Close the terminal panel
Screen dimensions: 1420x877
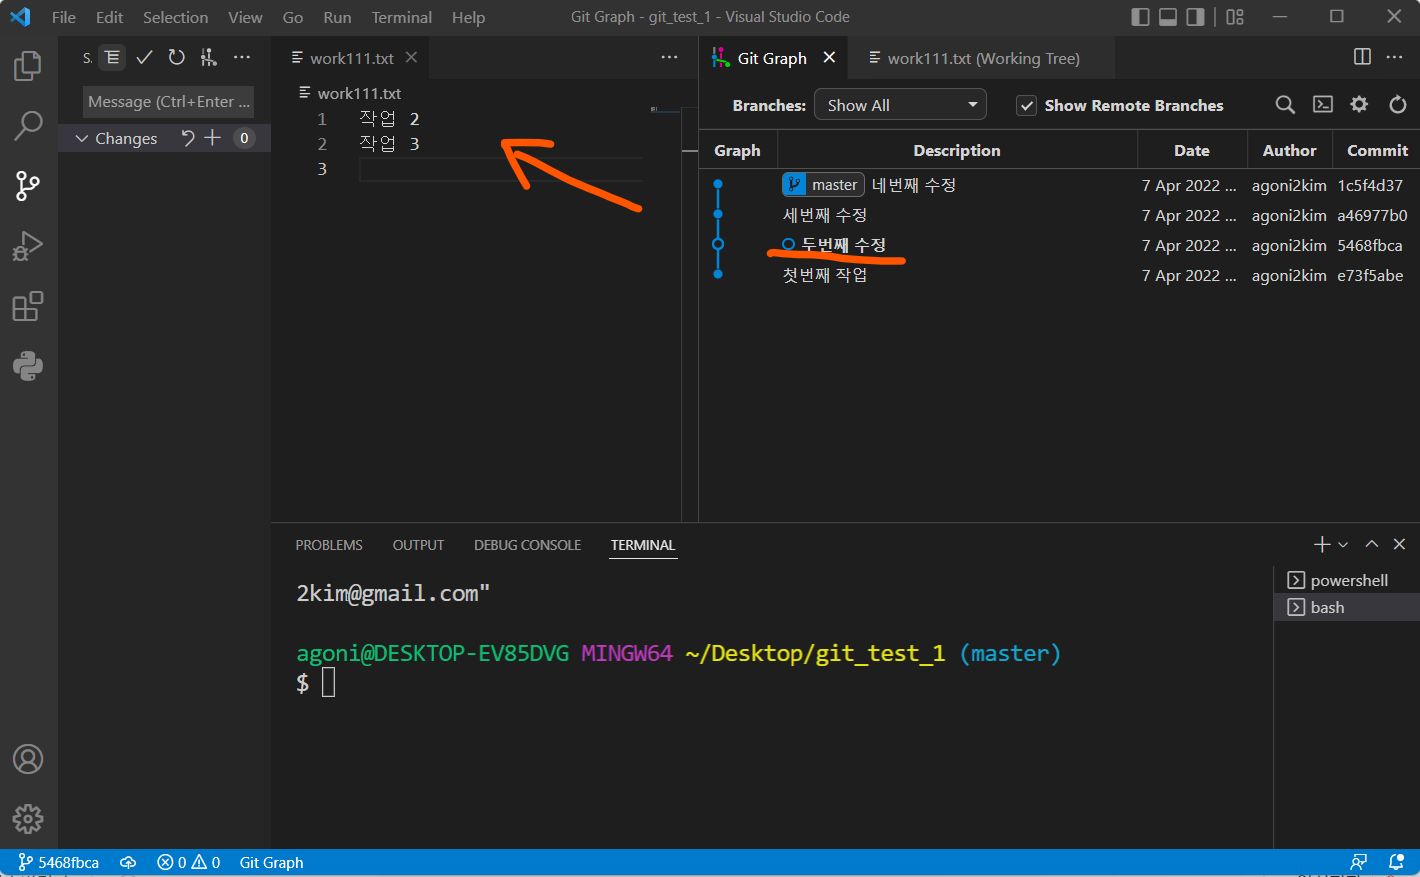[1399, 544]
